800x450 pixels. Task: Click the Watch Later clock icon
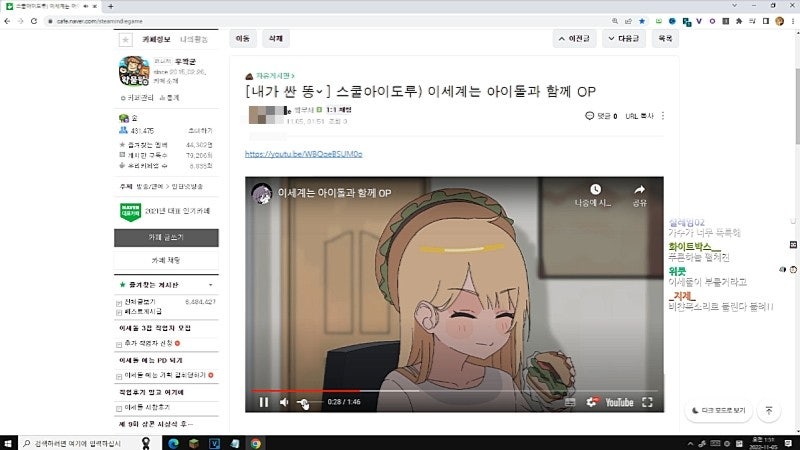point(595,189)
